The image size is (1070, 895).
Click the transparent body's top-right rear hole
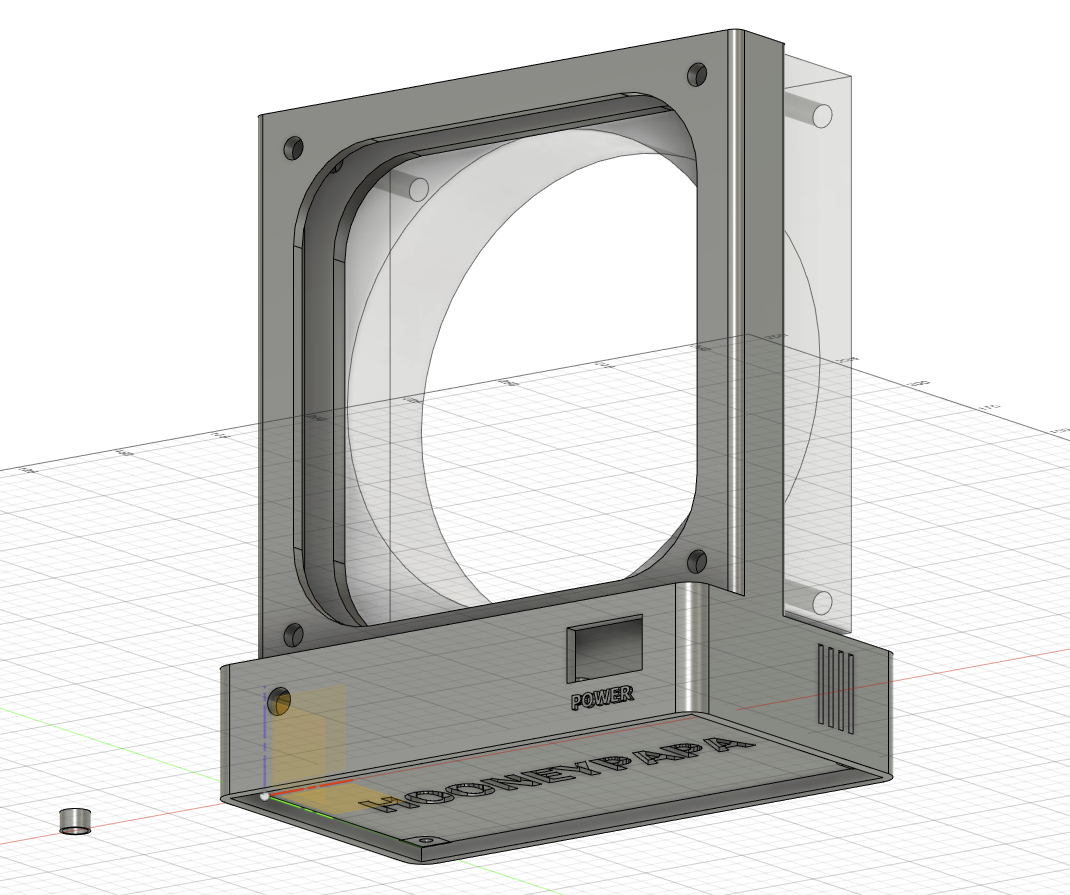point(822,115)
